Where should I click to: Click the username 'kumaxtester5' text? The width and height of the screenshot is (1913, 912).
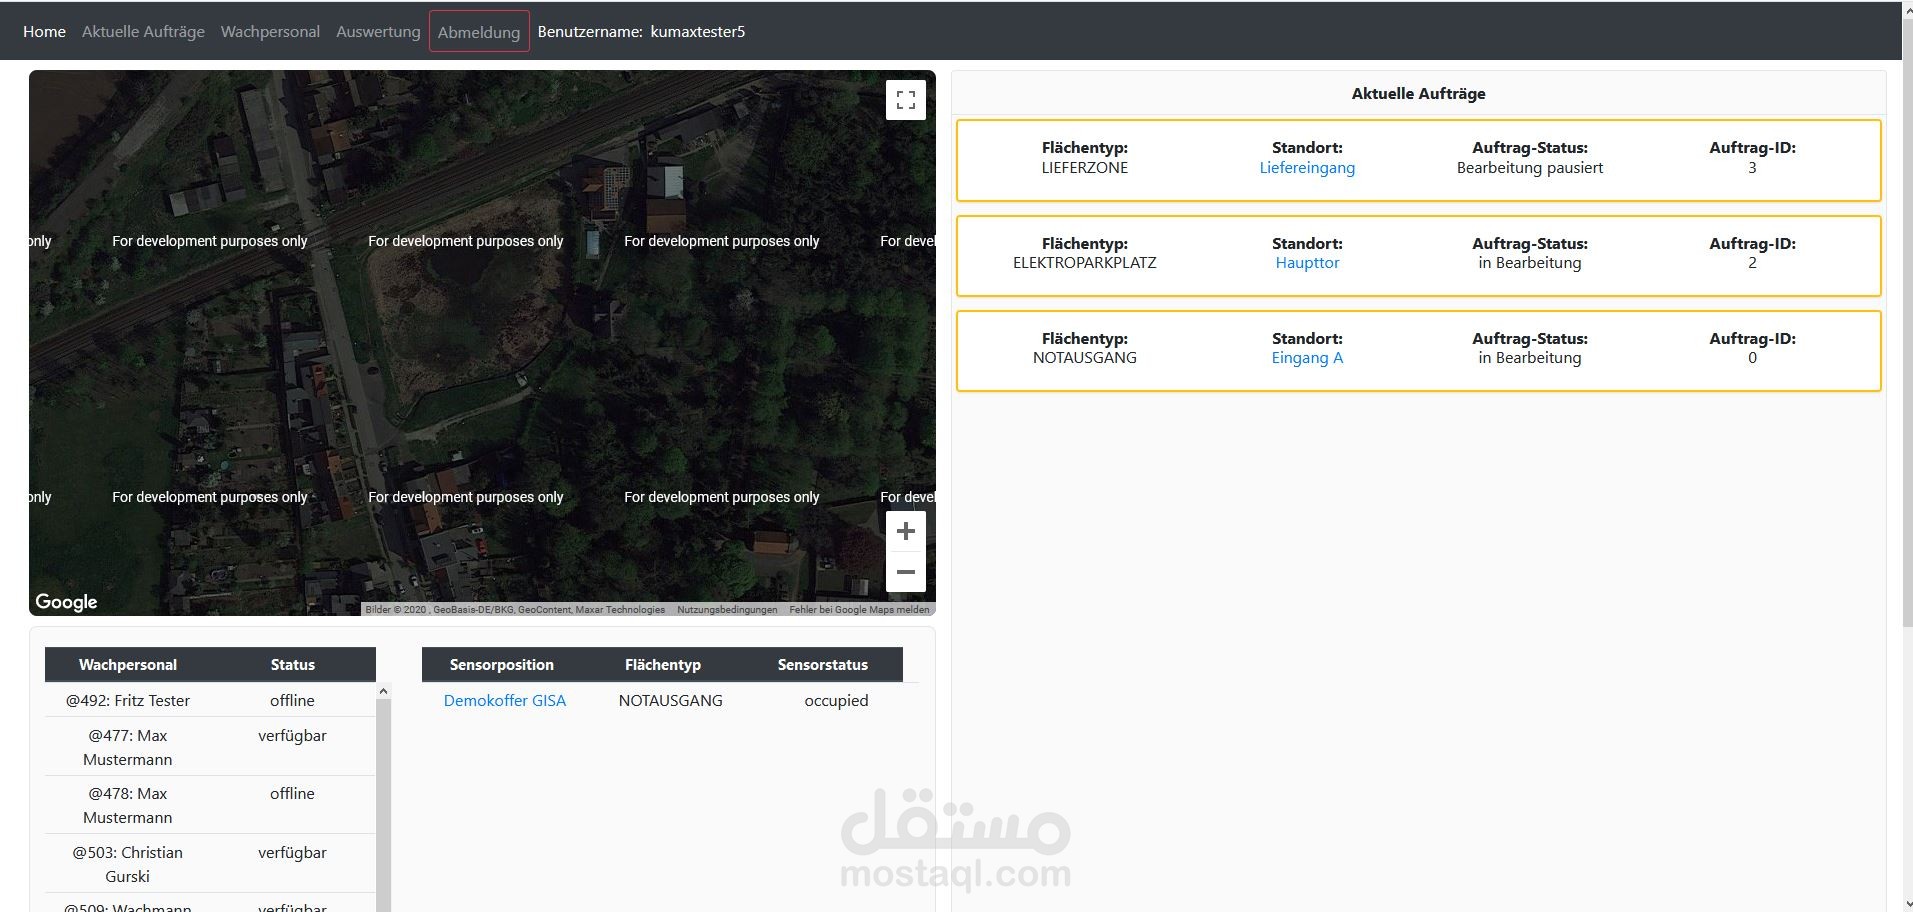click(698, 32)
